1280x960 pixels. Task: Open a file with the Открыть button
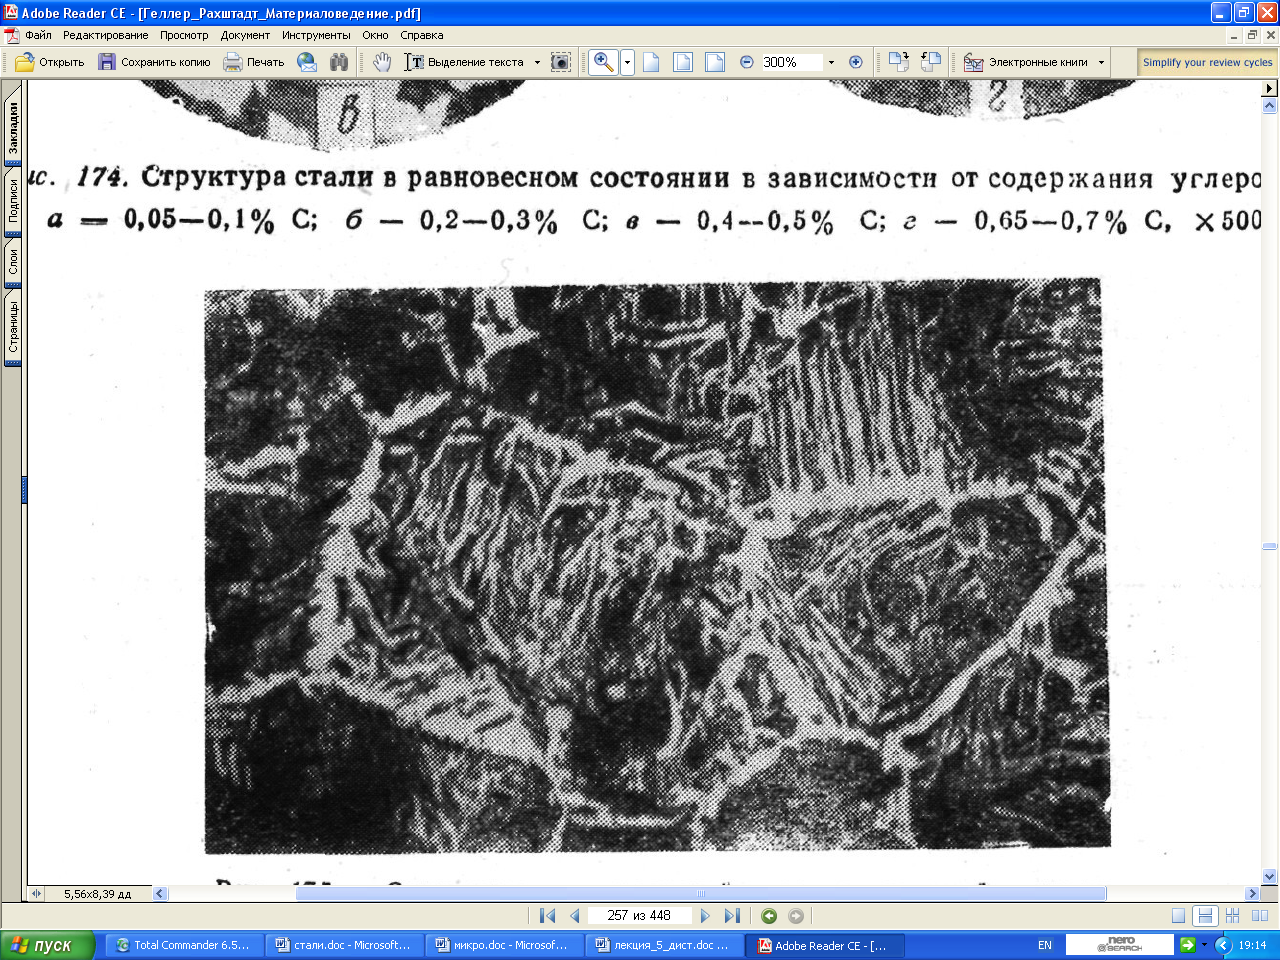tap(50, 62)
